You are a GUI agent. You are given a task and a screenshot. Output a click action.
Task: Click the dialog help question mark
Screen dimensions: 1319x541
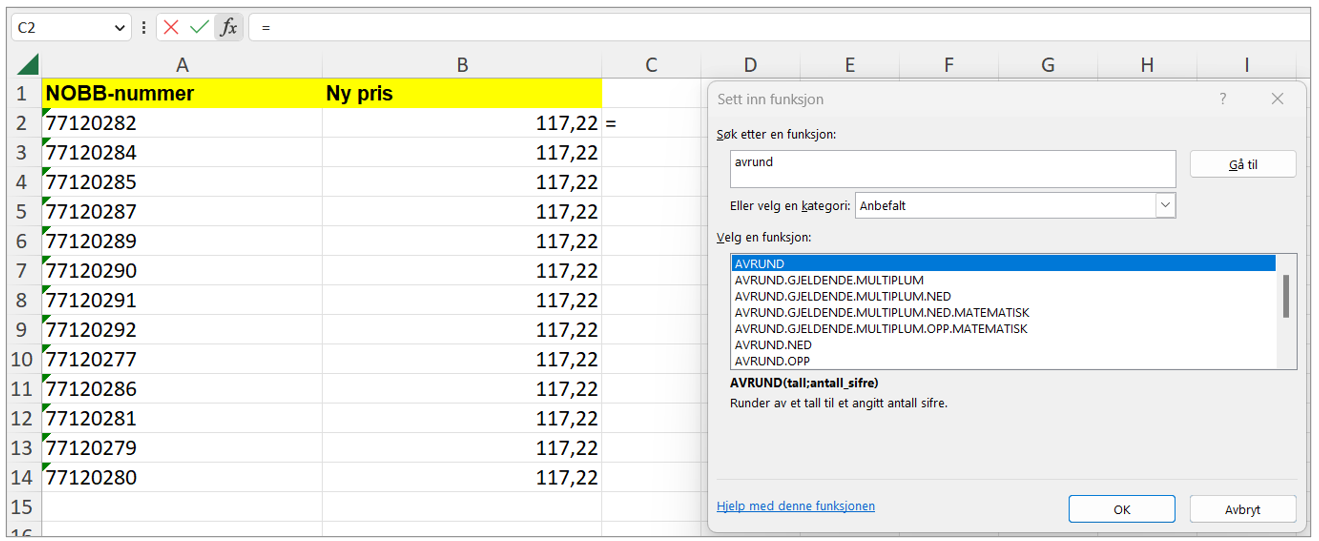1222,99
